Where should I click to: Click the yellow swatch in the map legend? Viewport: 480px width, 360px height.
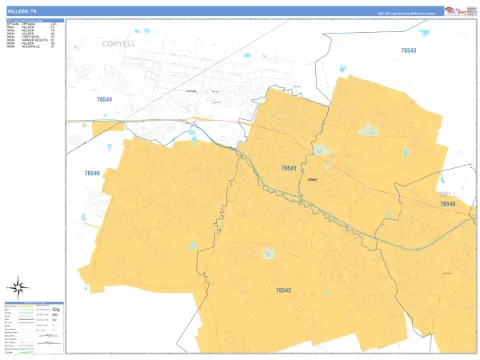coord(26,306)
